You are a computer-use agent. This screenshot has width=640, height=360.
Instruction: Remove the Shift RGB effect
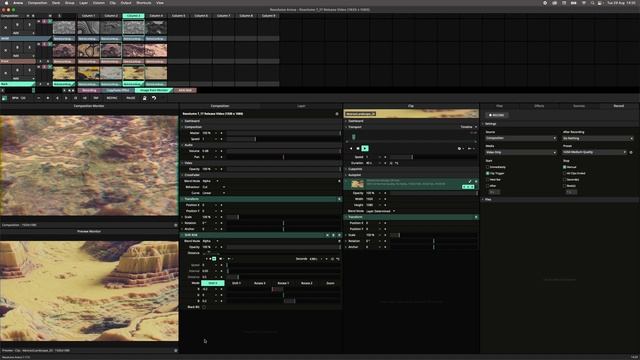tap(327, 235)
